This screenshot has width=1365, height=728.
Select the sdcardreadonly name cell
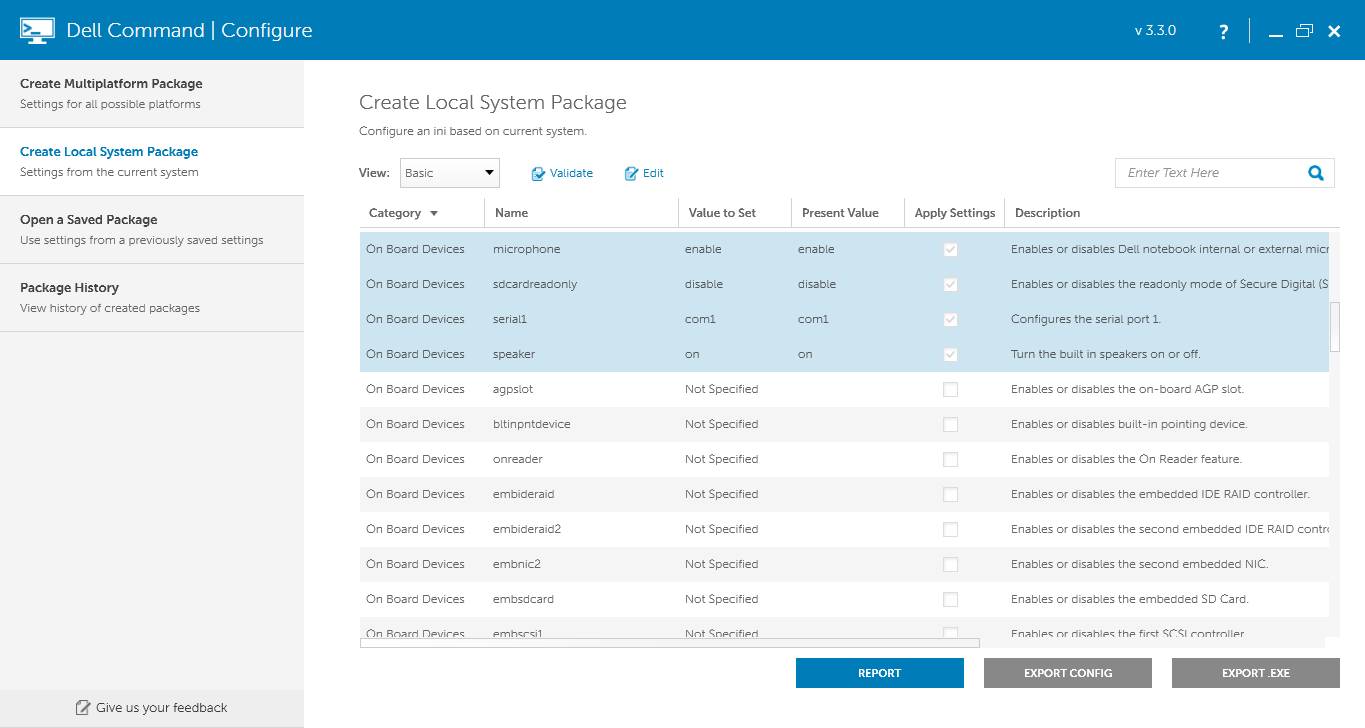535,285
